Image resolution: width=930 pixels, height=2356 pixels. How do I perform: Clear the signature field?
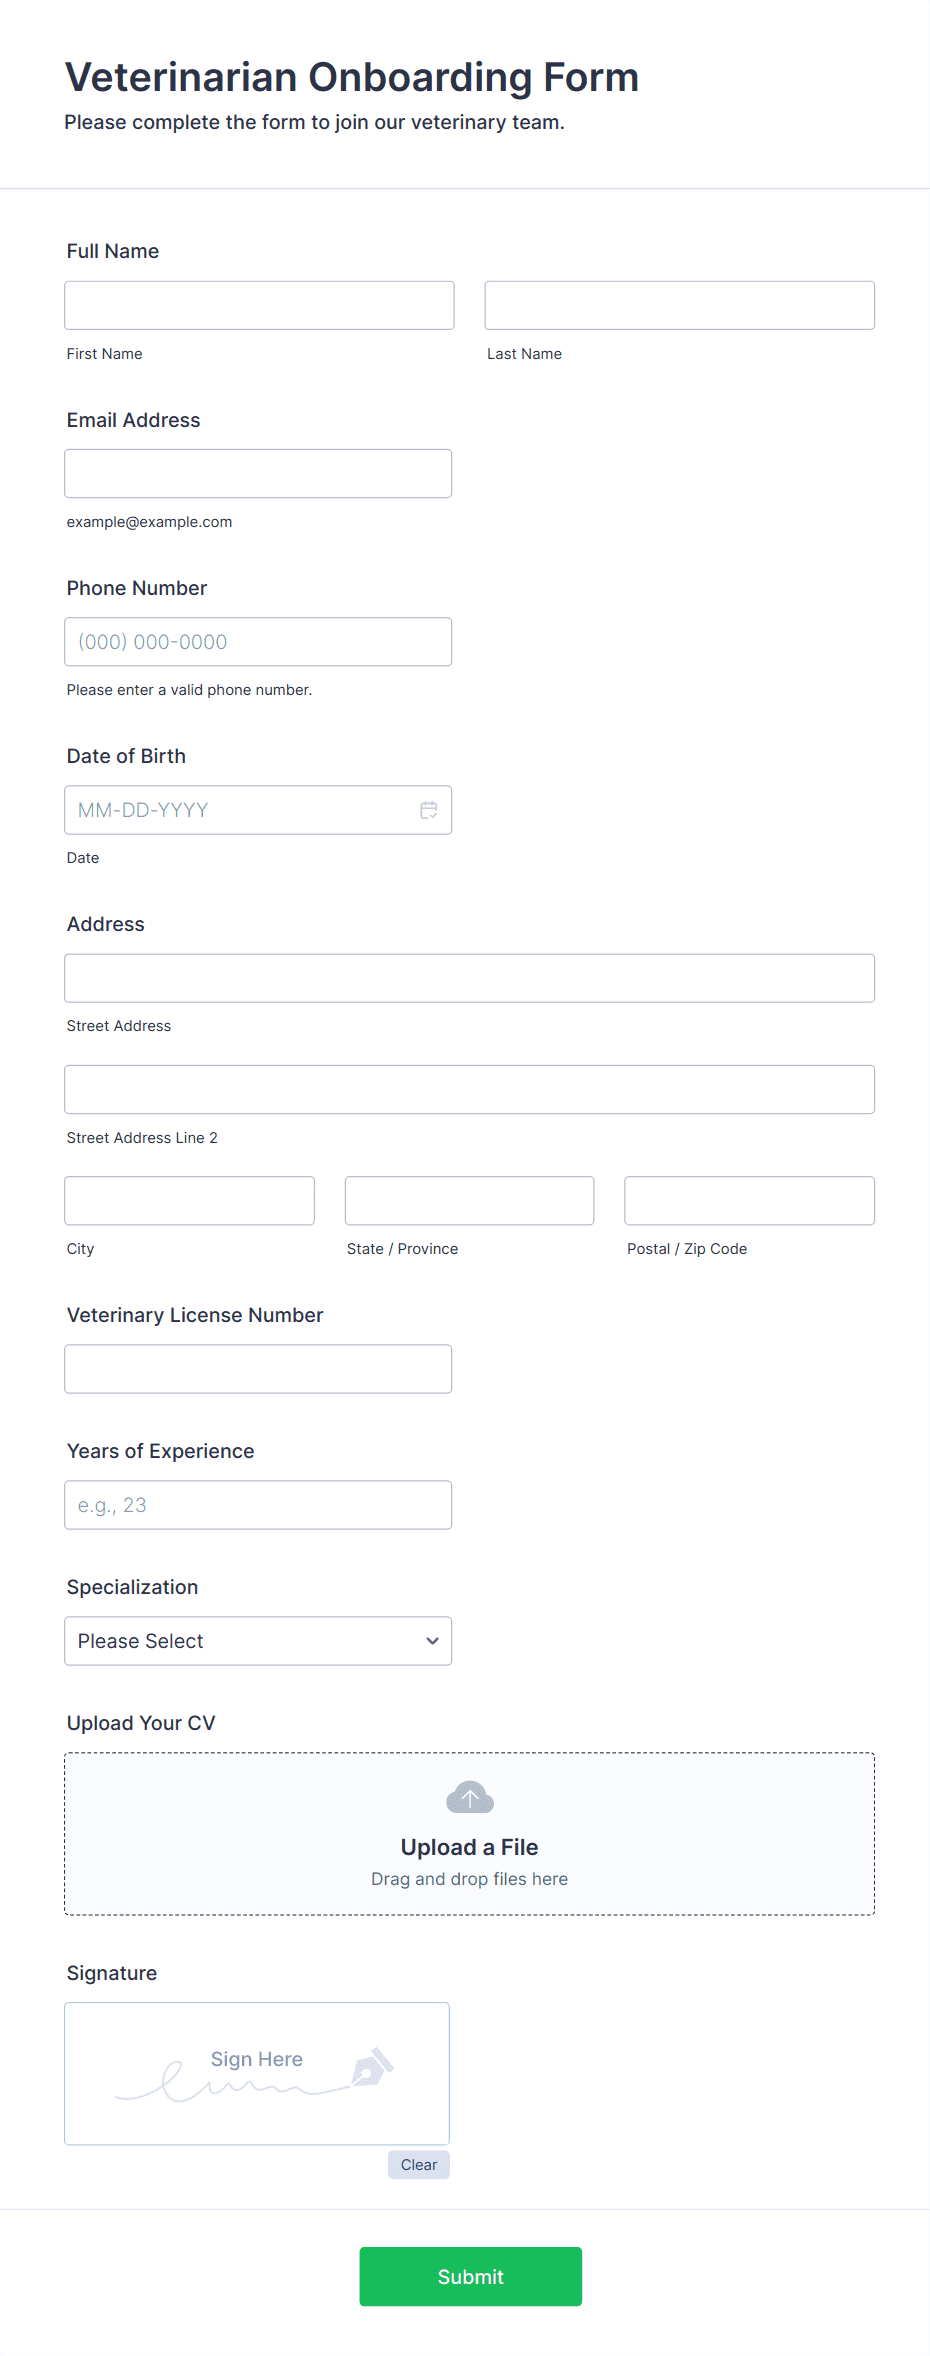click(418, 2165)
